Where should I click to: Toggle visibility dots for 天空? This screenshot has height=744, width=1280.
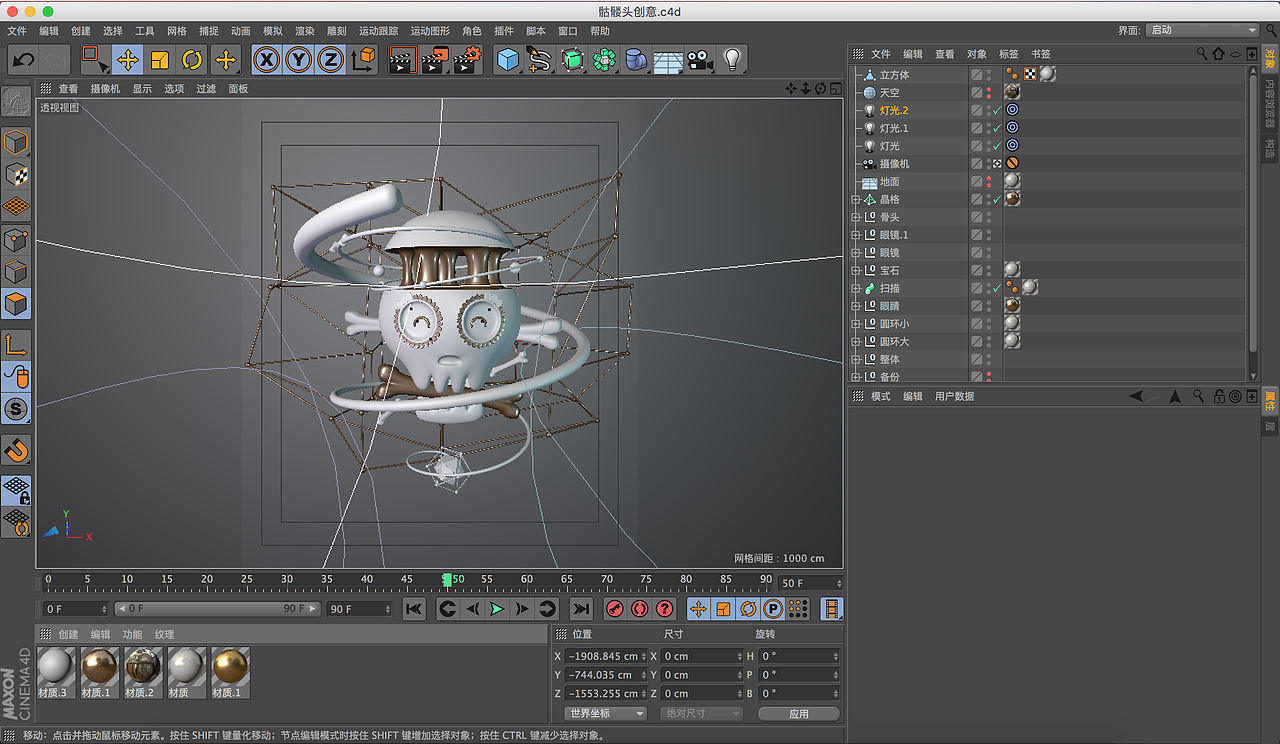click(x=989, y=92)
